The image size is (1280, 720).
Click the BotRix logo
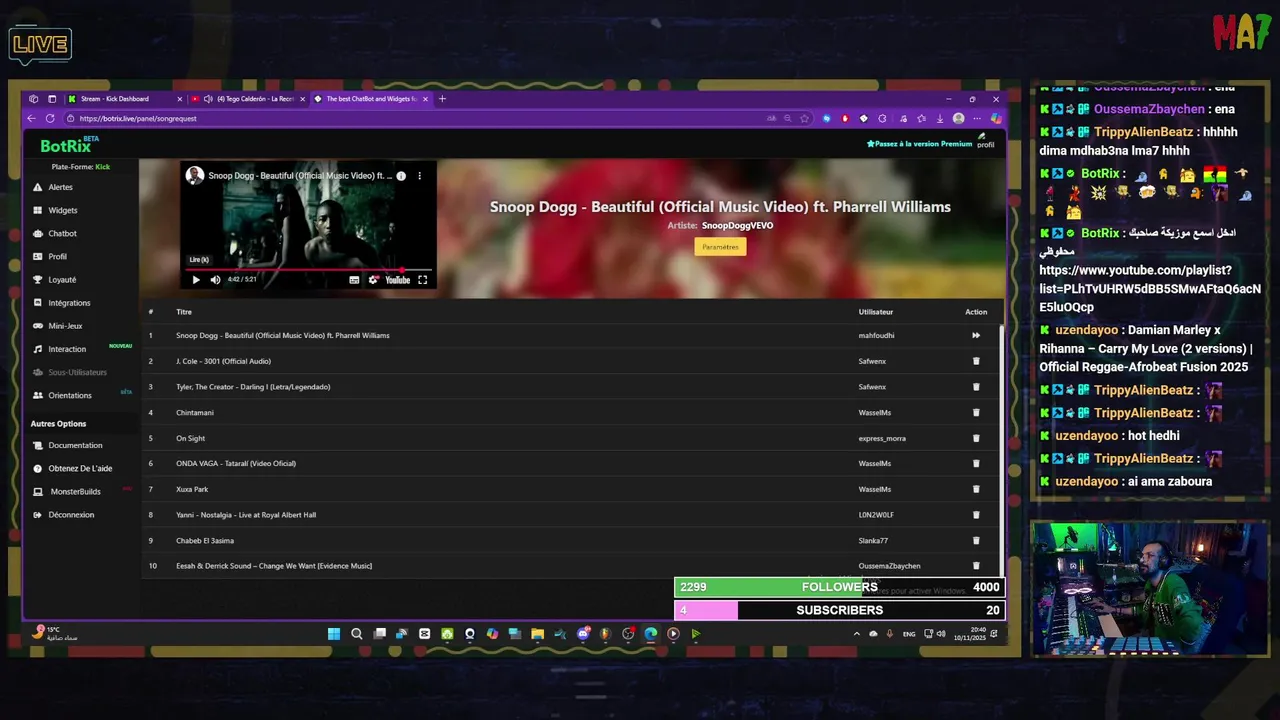pyautogui.click(x=68, y=145)
